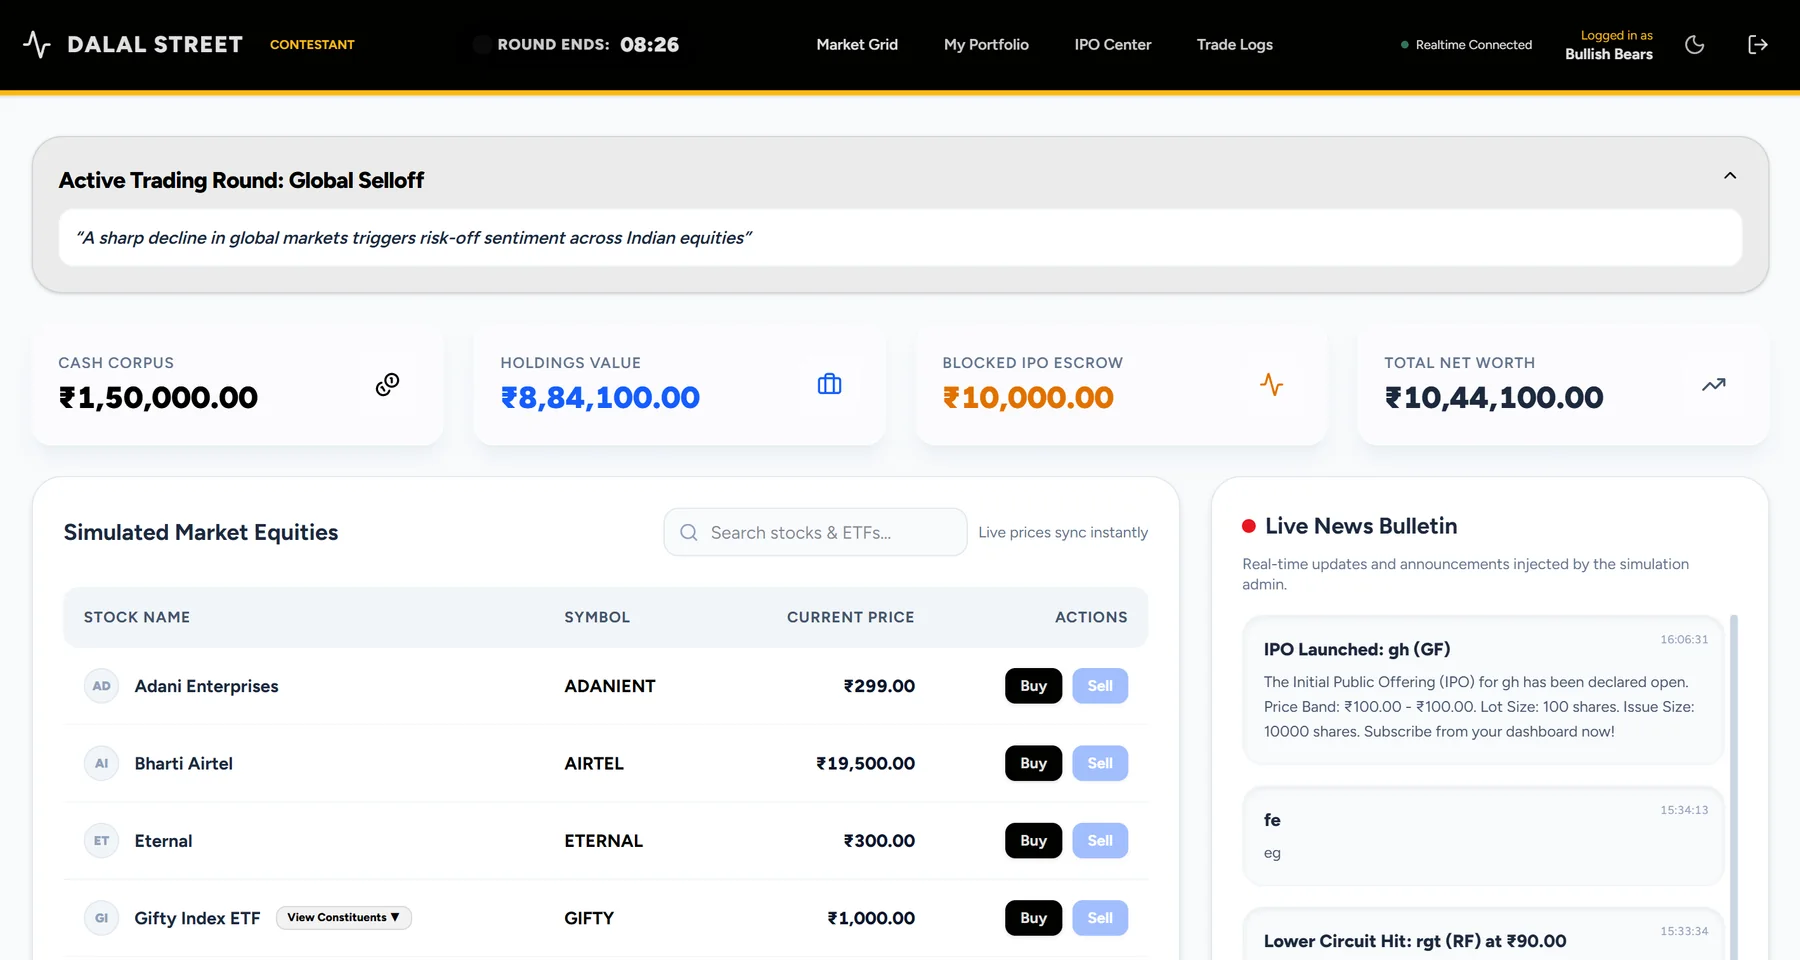The image size is (1800, 960).
Task: Click the trending arrow icon in Total Net Worth
Action: coord(1713,384)
